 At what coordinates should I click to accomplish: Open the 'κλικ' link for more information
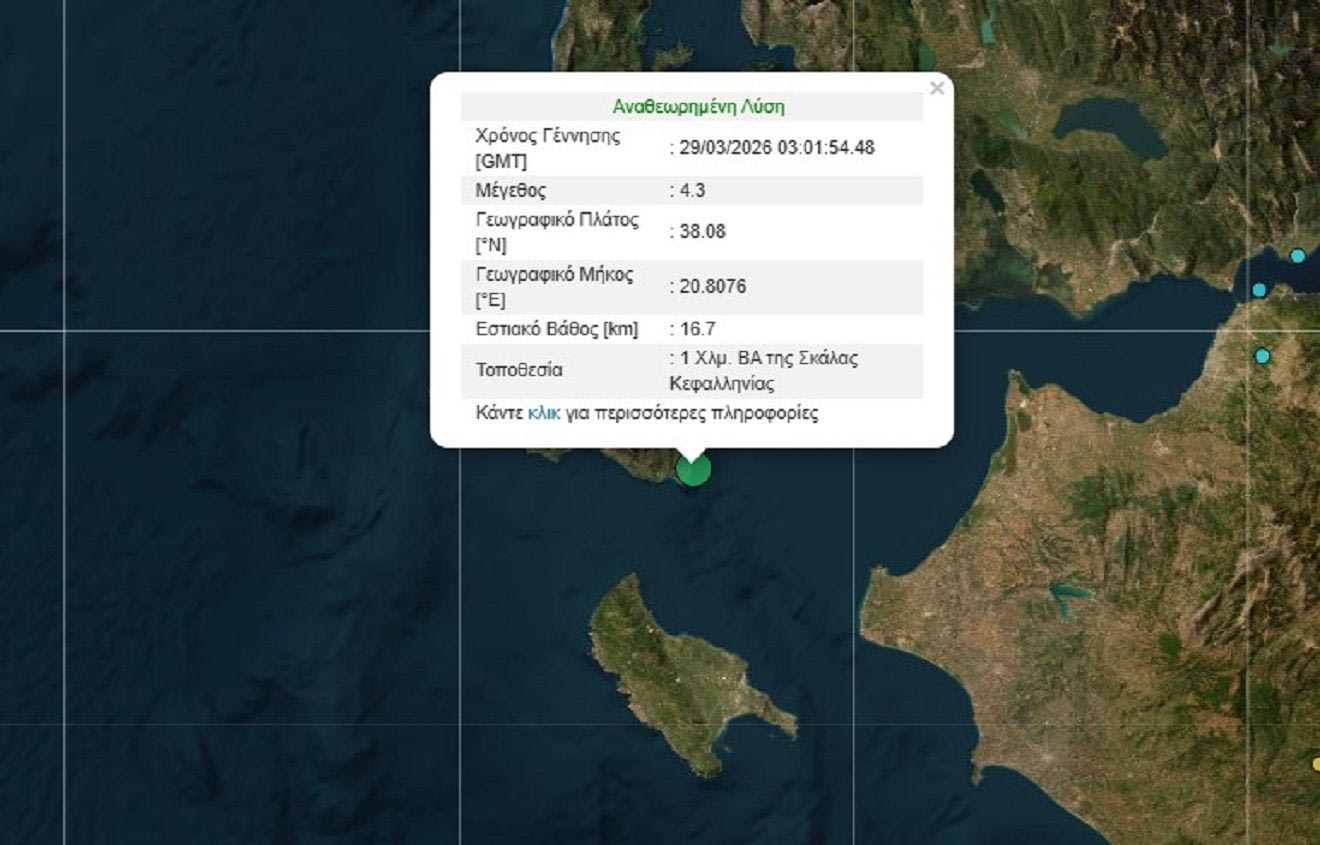pos(543,413)
